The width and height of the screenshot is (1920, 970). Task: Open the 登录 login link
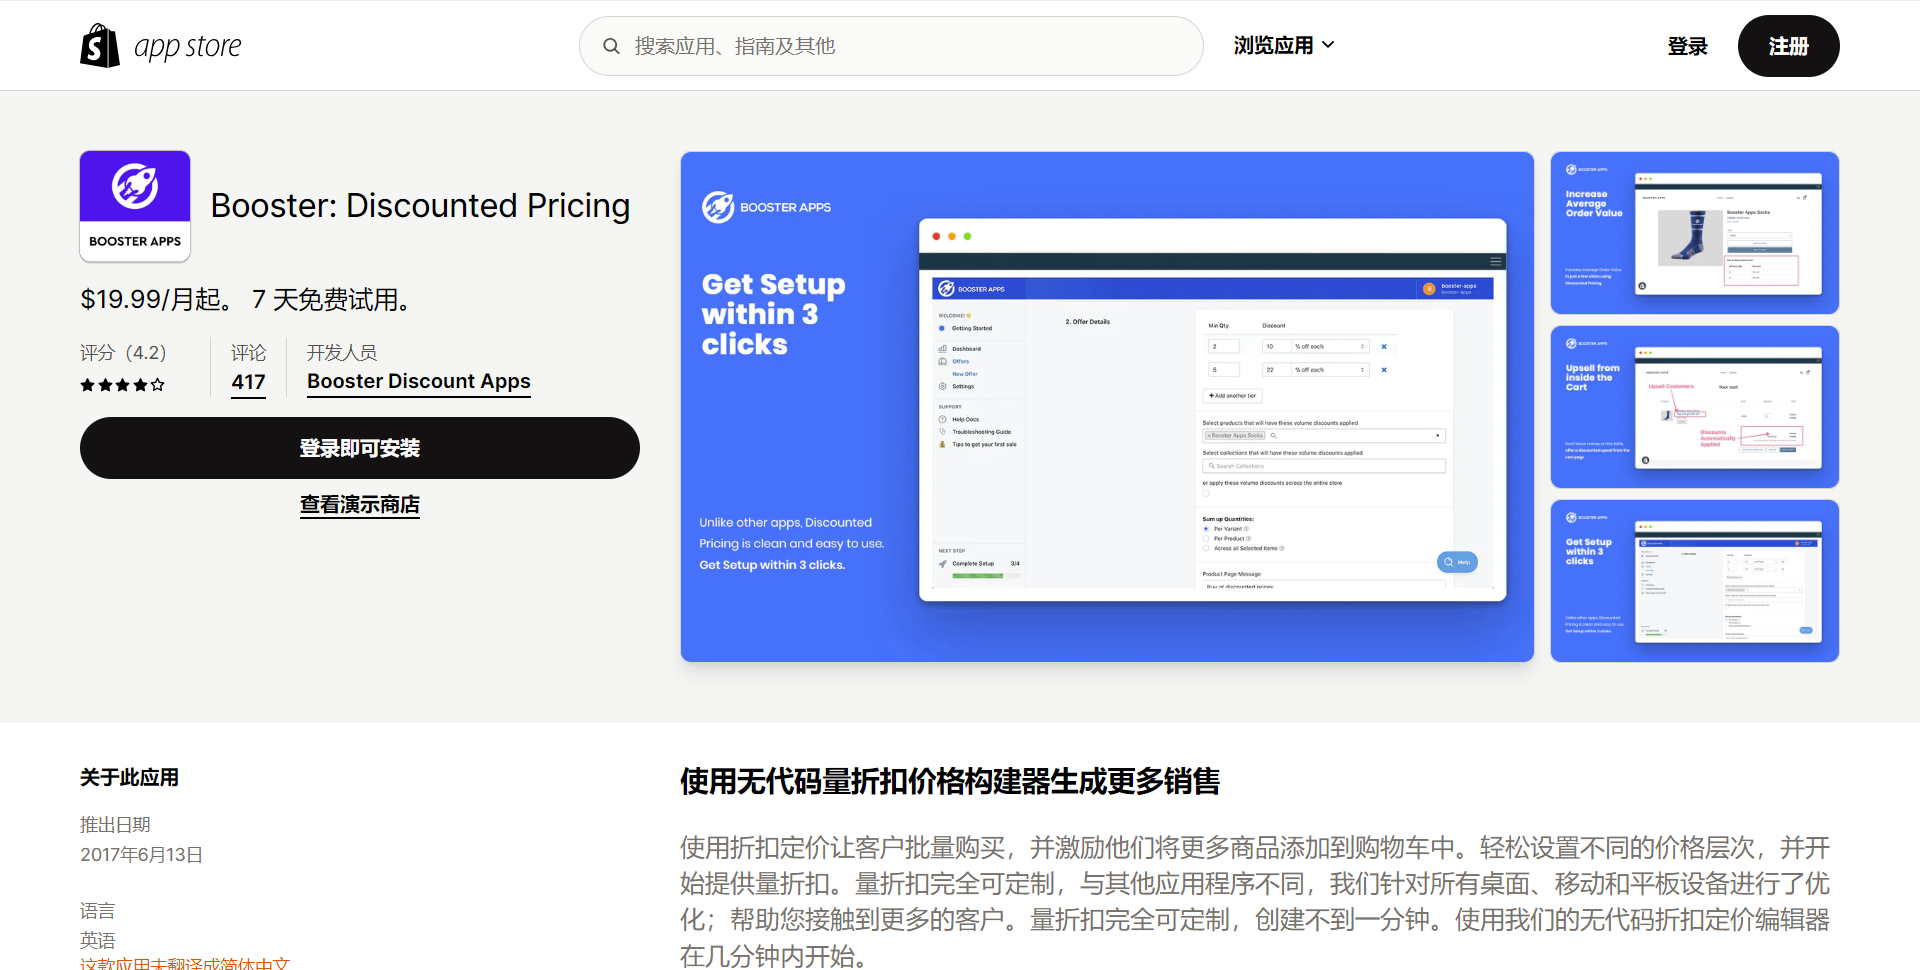pyautogui.click(x=1687, y=46)
